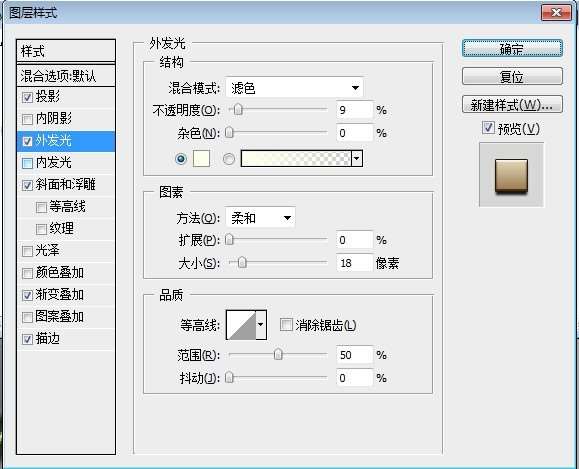The image size is (579, 469).
Task: Toggle the 渐变叠加 gradient overlay checkbox
Action: [27, 295]
